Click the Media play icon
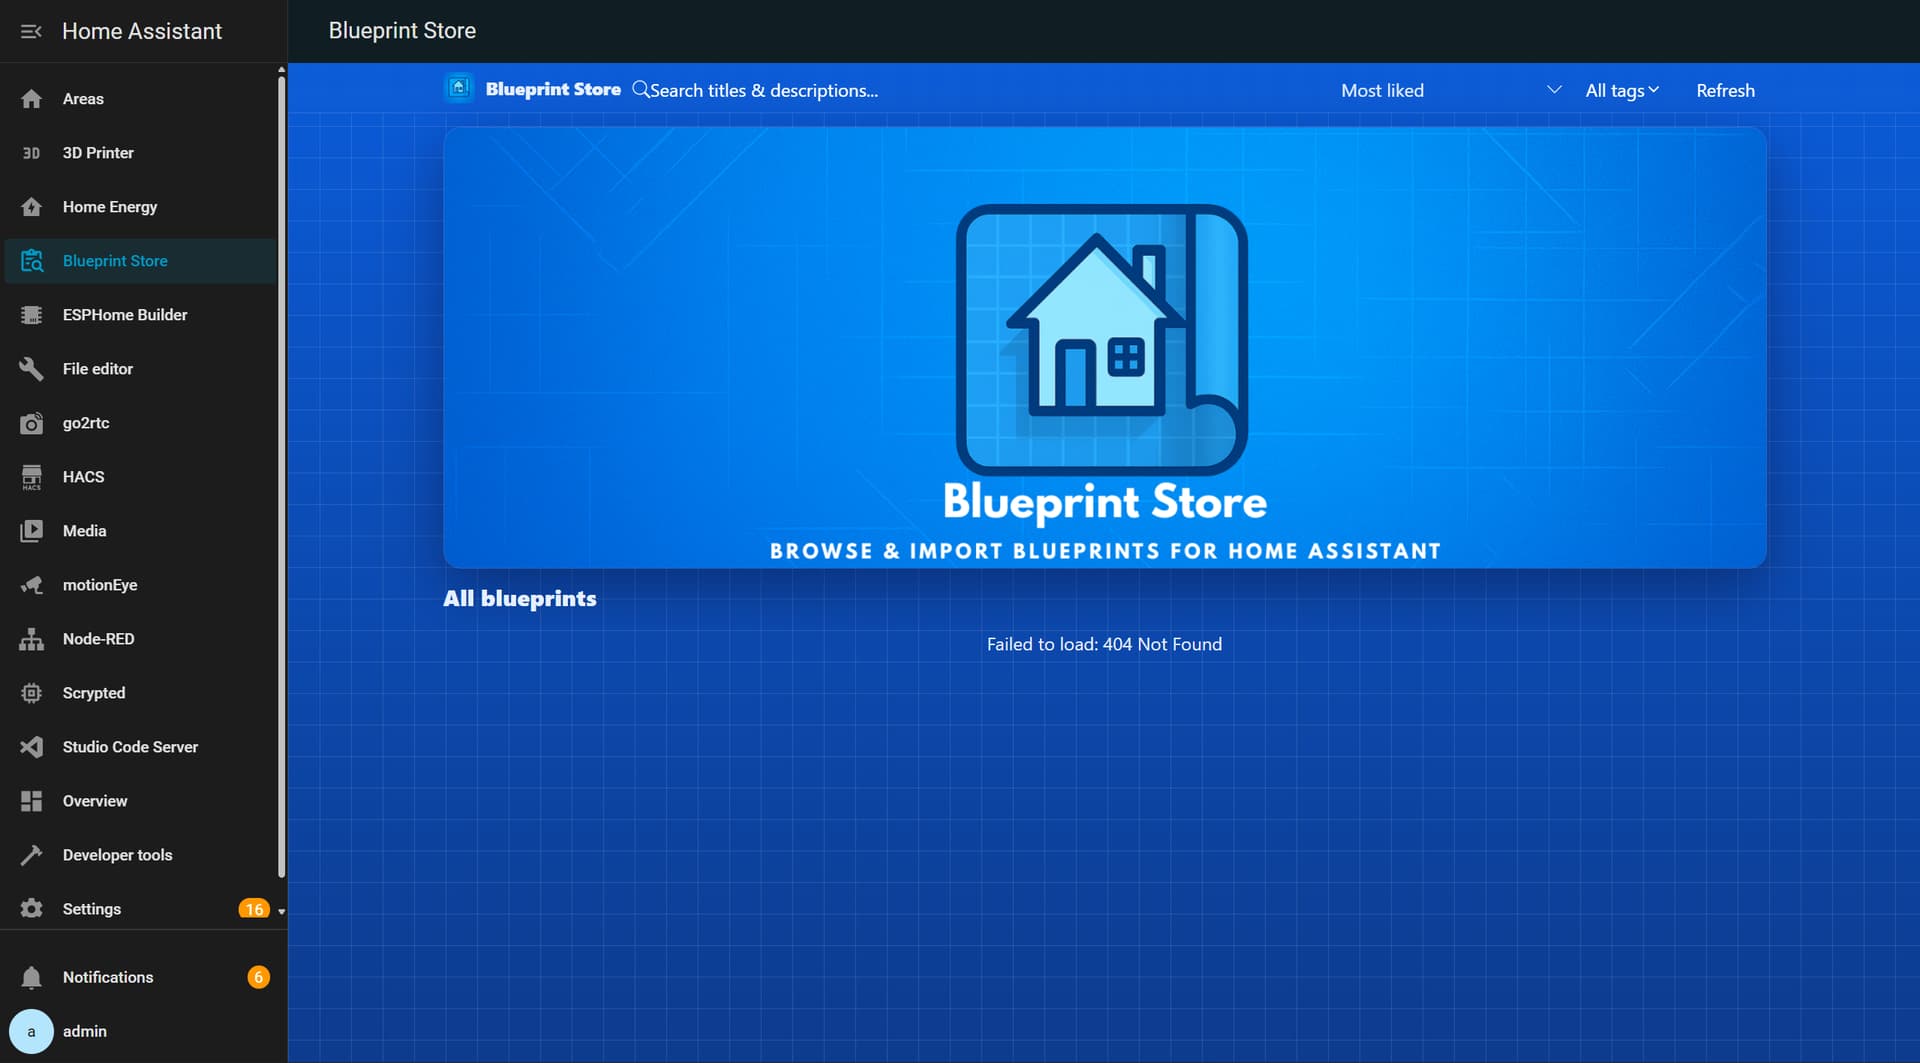Image resolution: width=1920 pixels, height=1063 pixels. click(x=31, y=531)
